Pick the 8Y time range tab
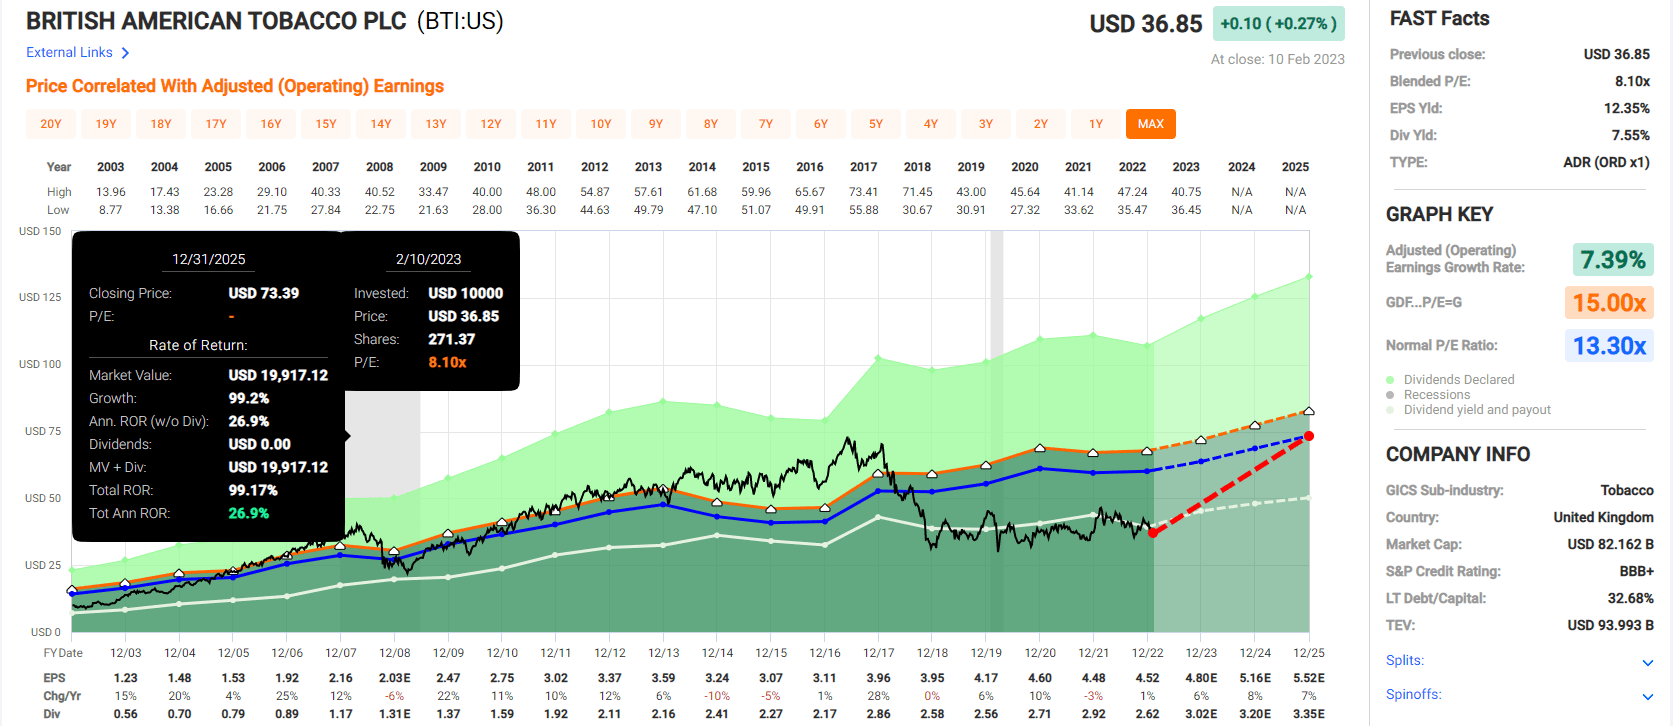 [711, 124]
